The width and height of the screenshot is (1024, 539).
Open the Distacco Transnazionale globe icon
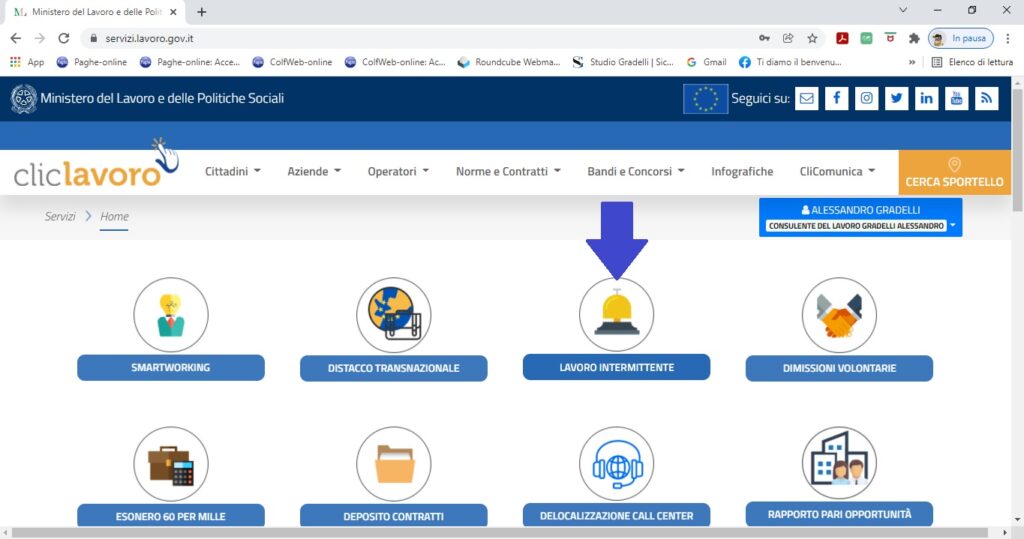[x=393, y=314]
